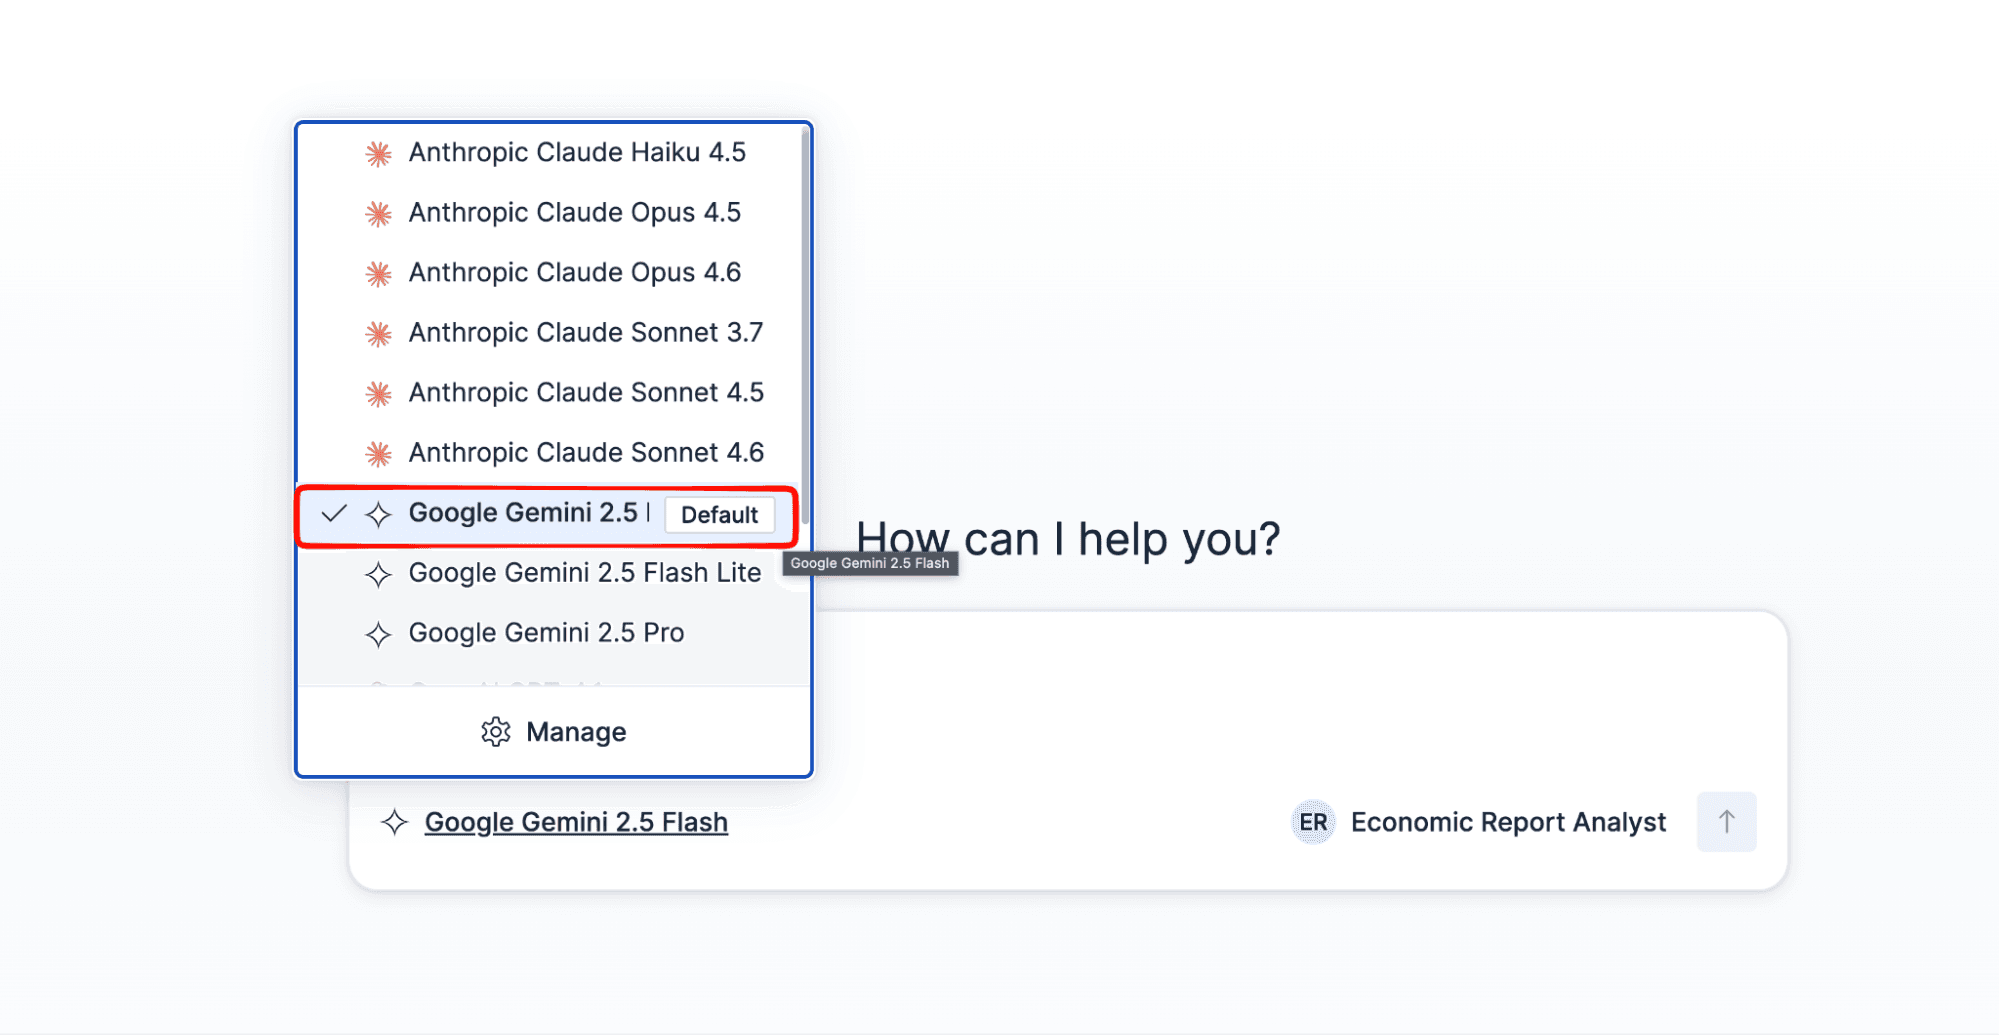Viewport: 1999px width, 1035px height.
Task: Click the gear icon next to Manage
Action: pos(495,732)
